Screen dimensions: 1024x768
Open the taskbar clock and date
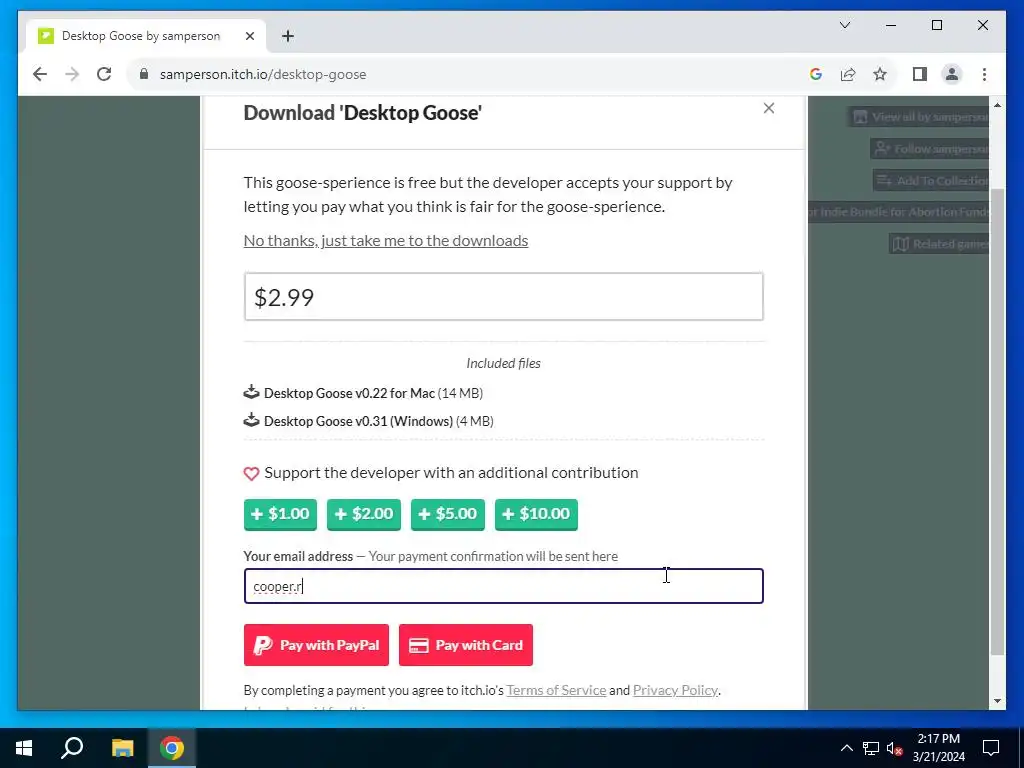coord(938,748)
